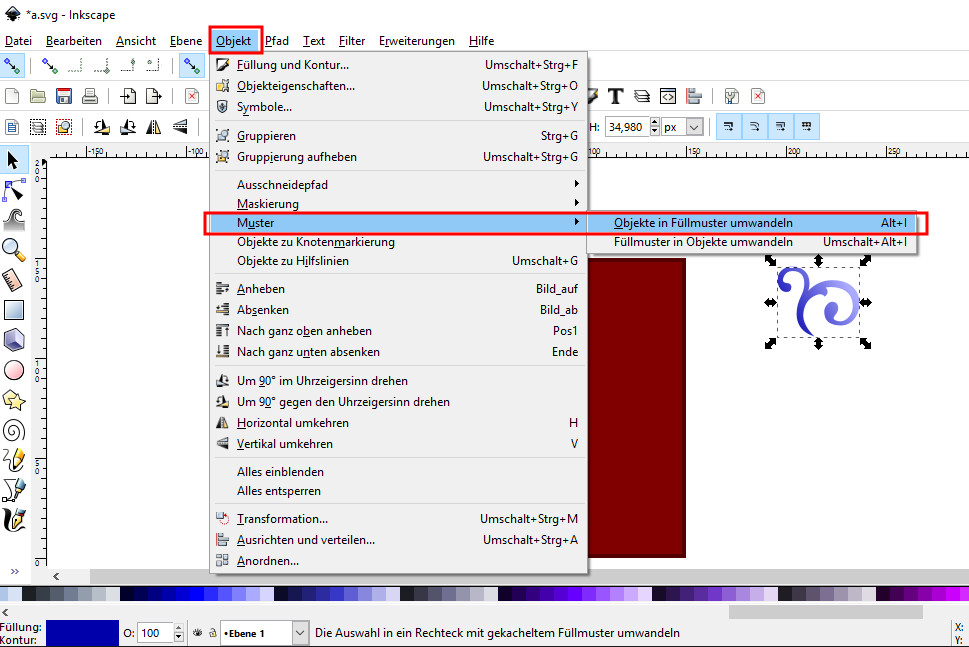Toggle scale rounded corners with rectangles
The image size is (969, 647).
pos(755,127)
